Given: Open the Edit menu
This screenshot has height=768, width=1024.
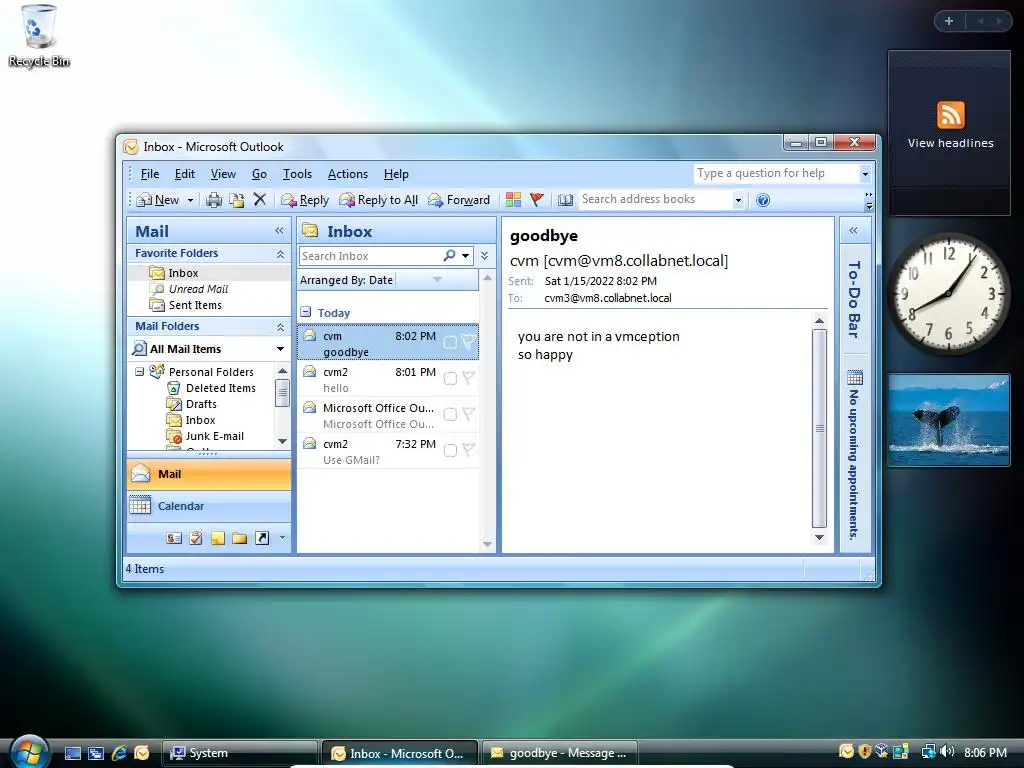Looking at the screenshot, I should tap(185, 174).
